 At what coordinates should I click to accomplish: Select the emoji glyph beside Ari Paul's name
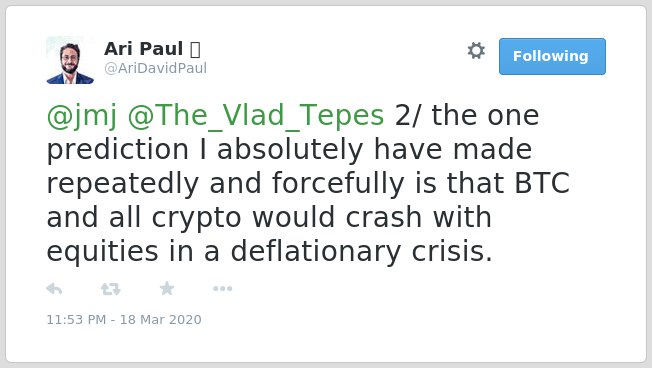195,49
